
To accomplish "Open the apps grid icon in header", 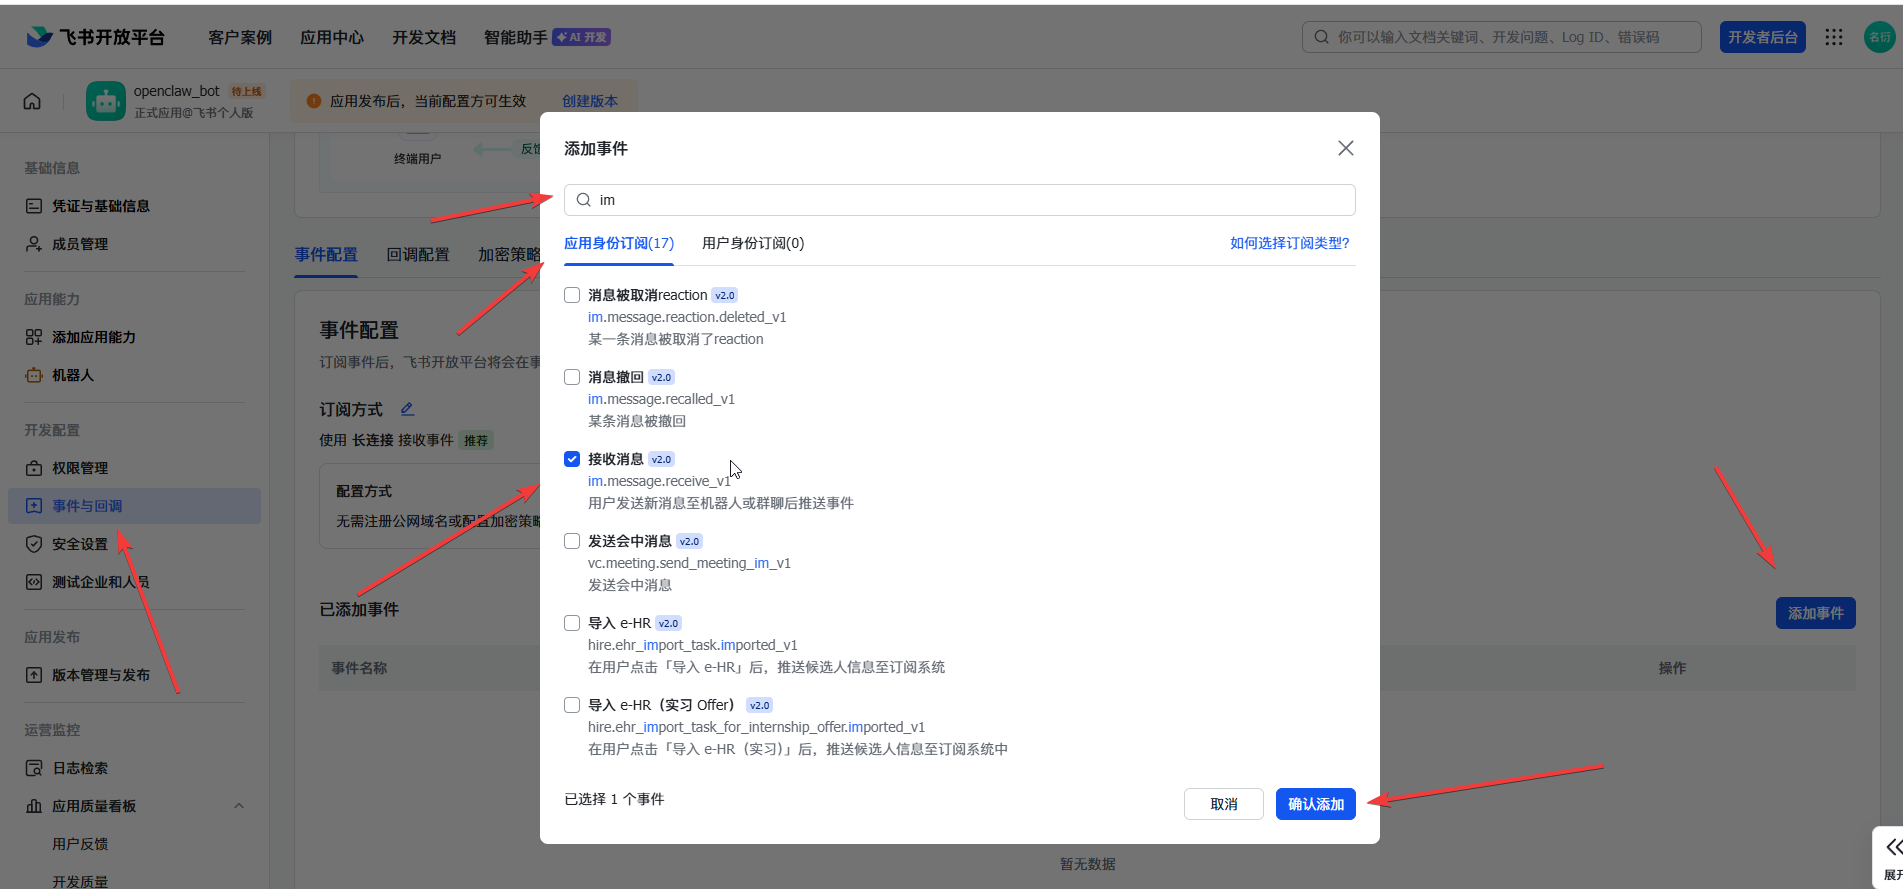I will (x=1833, y=37).
